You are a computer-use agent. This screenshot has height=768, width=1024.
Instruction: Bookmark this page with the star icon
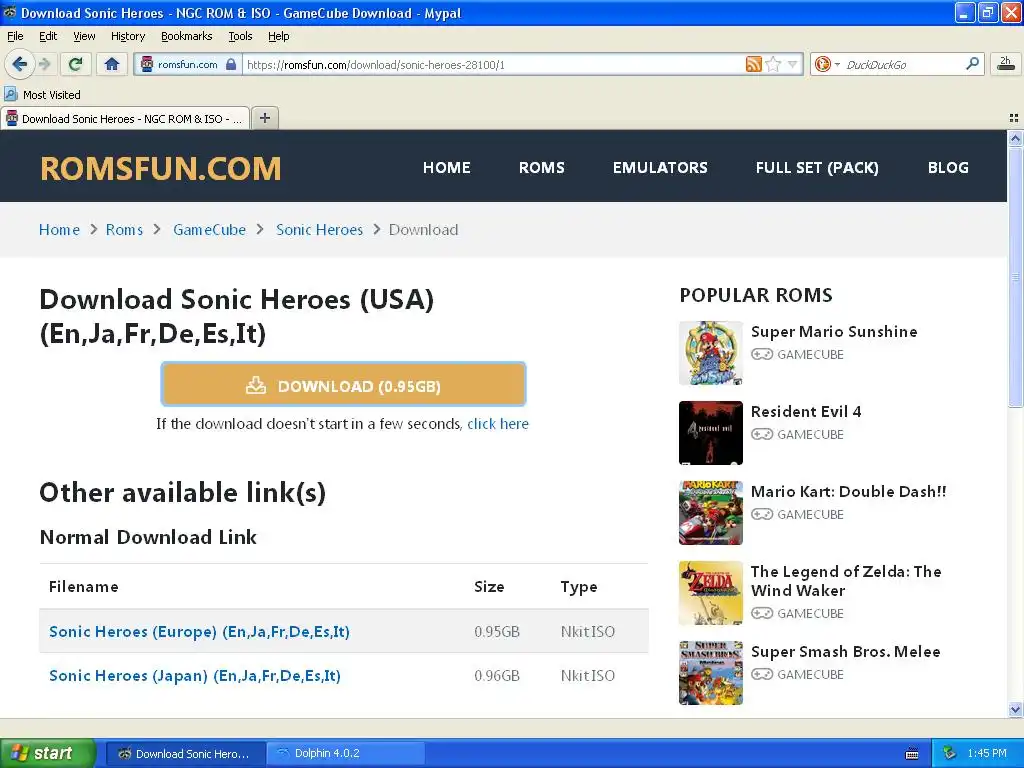(773, 64)
